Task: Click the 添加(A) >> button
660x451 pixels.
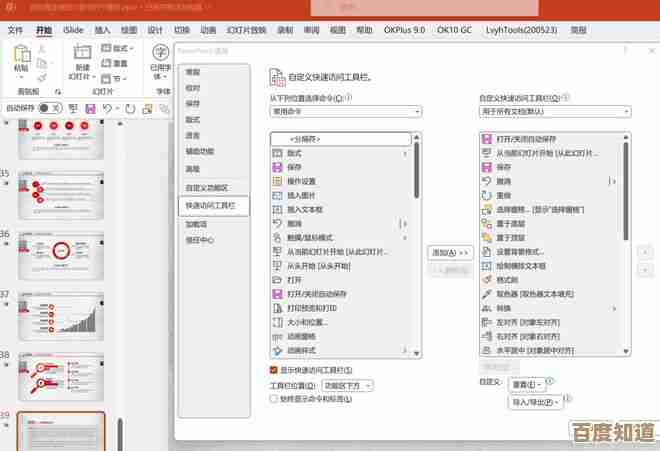Action: [x=450, y=253]
